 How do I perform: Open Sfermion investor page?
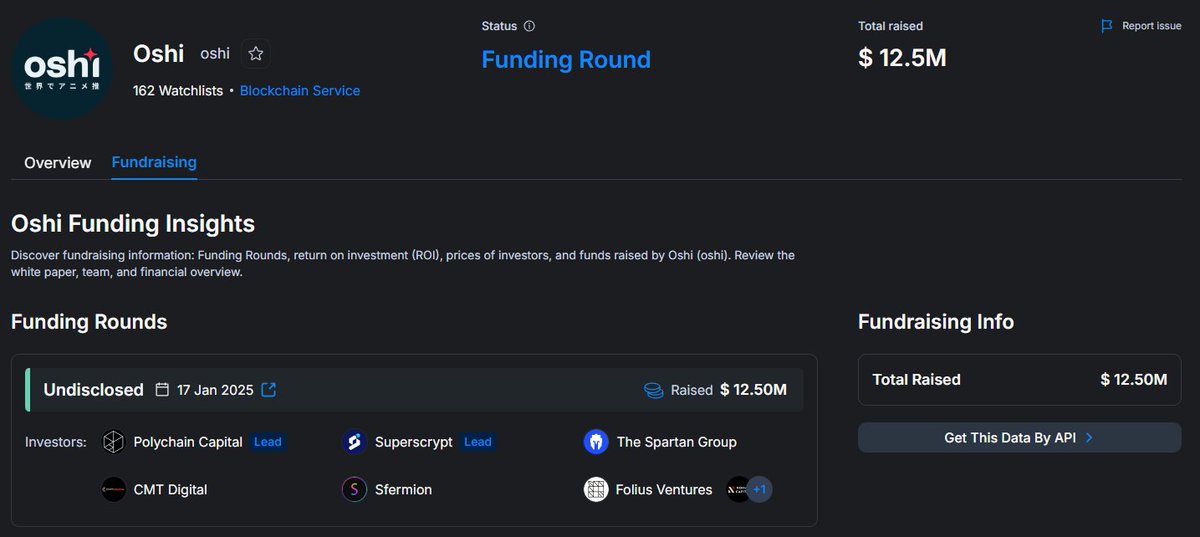tap(405, 490)
